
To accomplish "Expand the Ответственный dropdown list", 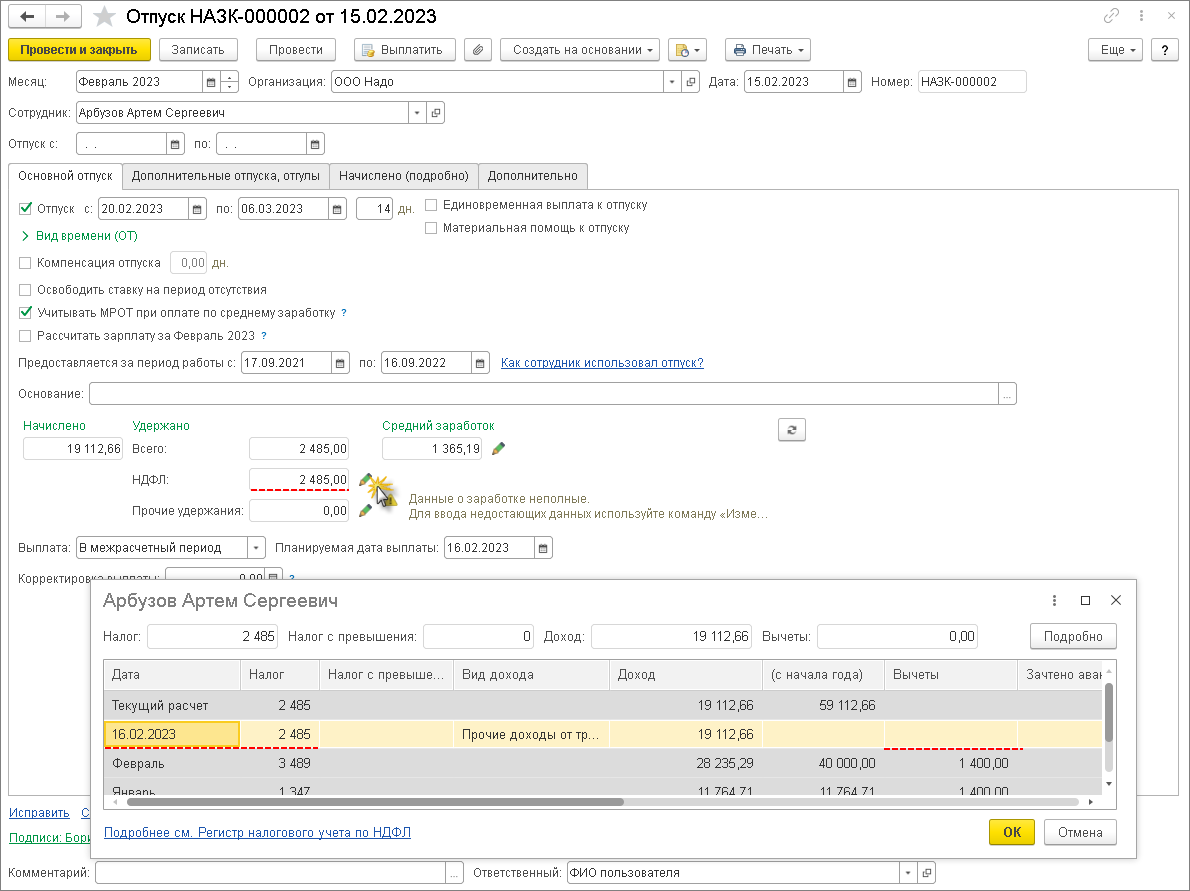I will 908,873.
